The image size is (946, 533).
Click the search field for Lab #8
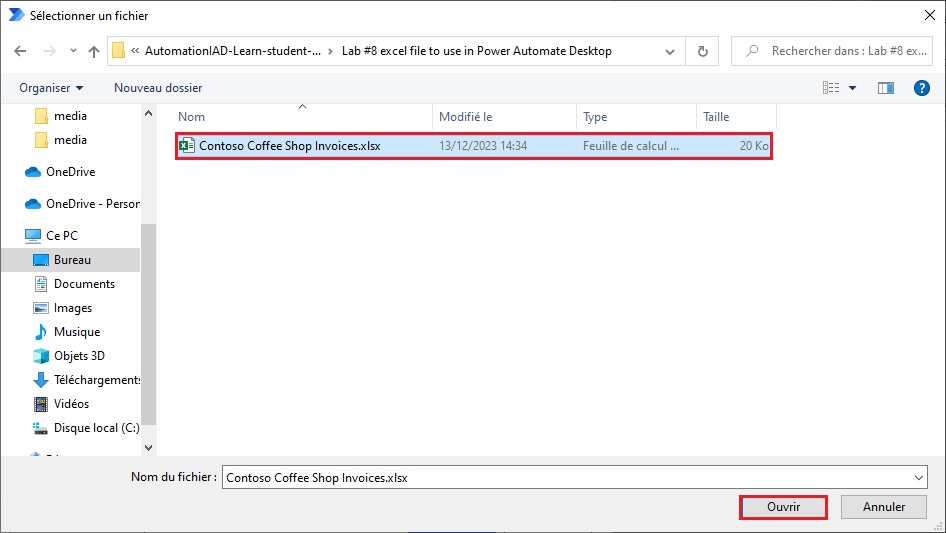pyautogui.click(x=832, y=51)
